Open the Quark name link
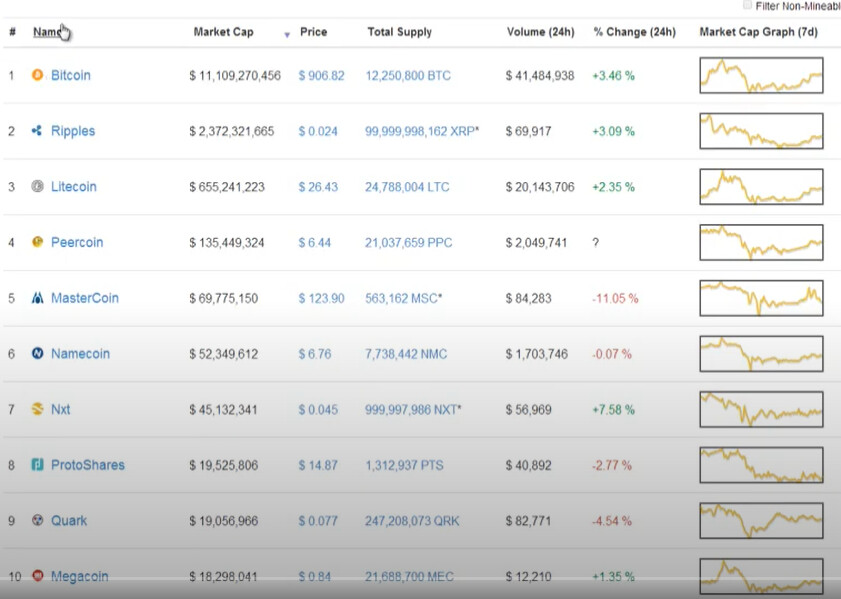The height and width of the screenshot is (599, 841). 69,521
